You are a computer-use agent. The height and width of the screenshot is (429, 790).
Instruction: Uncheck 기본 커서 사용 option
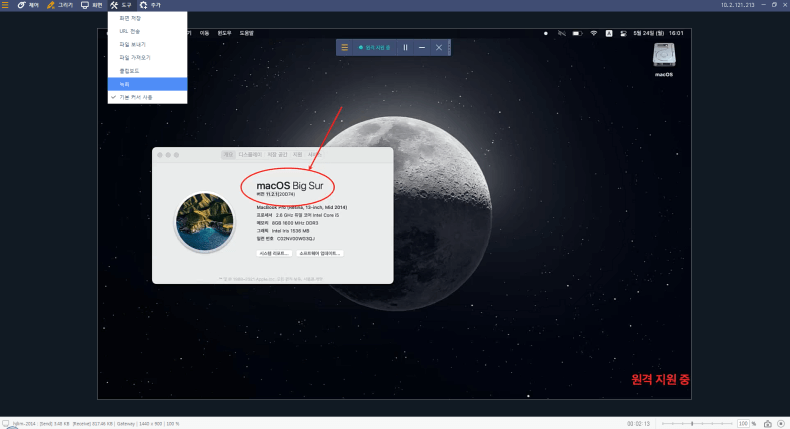pyautogui.click(x=147, y=97)
